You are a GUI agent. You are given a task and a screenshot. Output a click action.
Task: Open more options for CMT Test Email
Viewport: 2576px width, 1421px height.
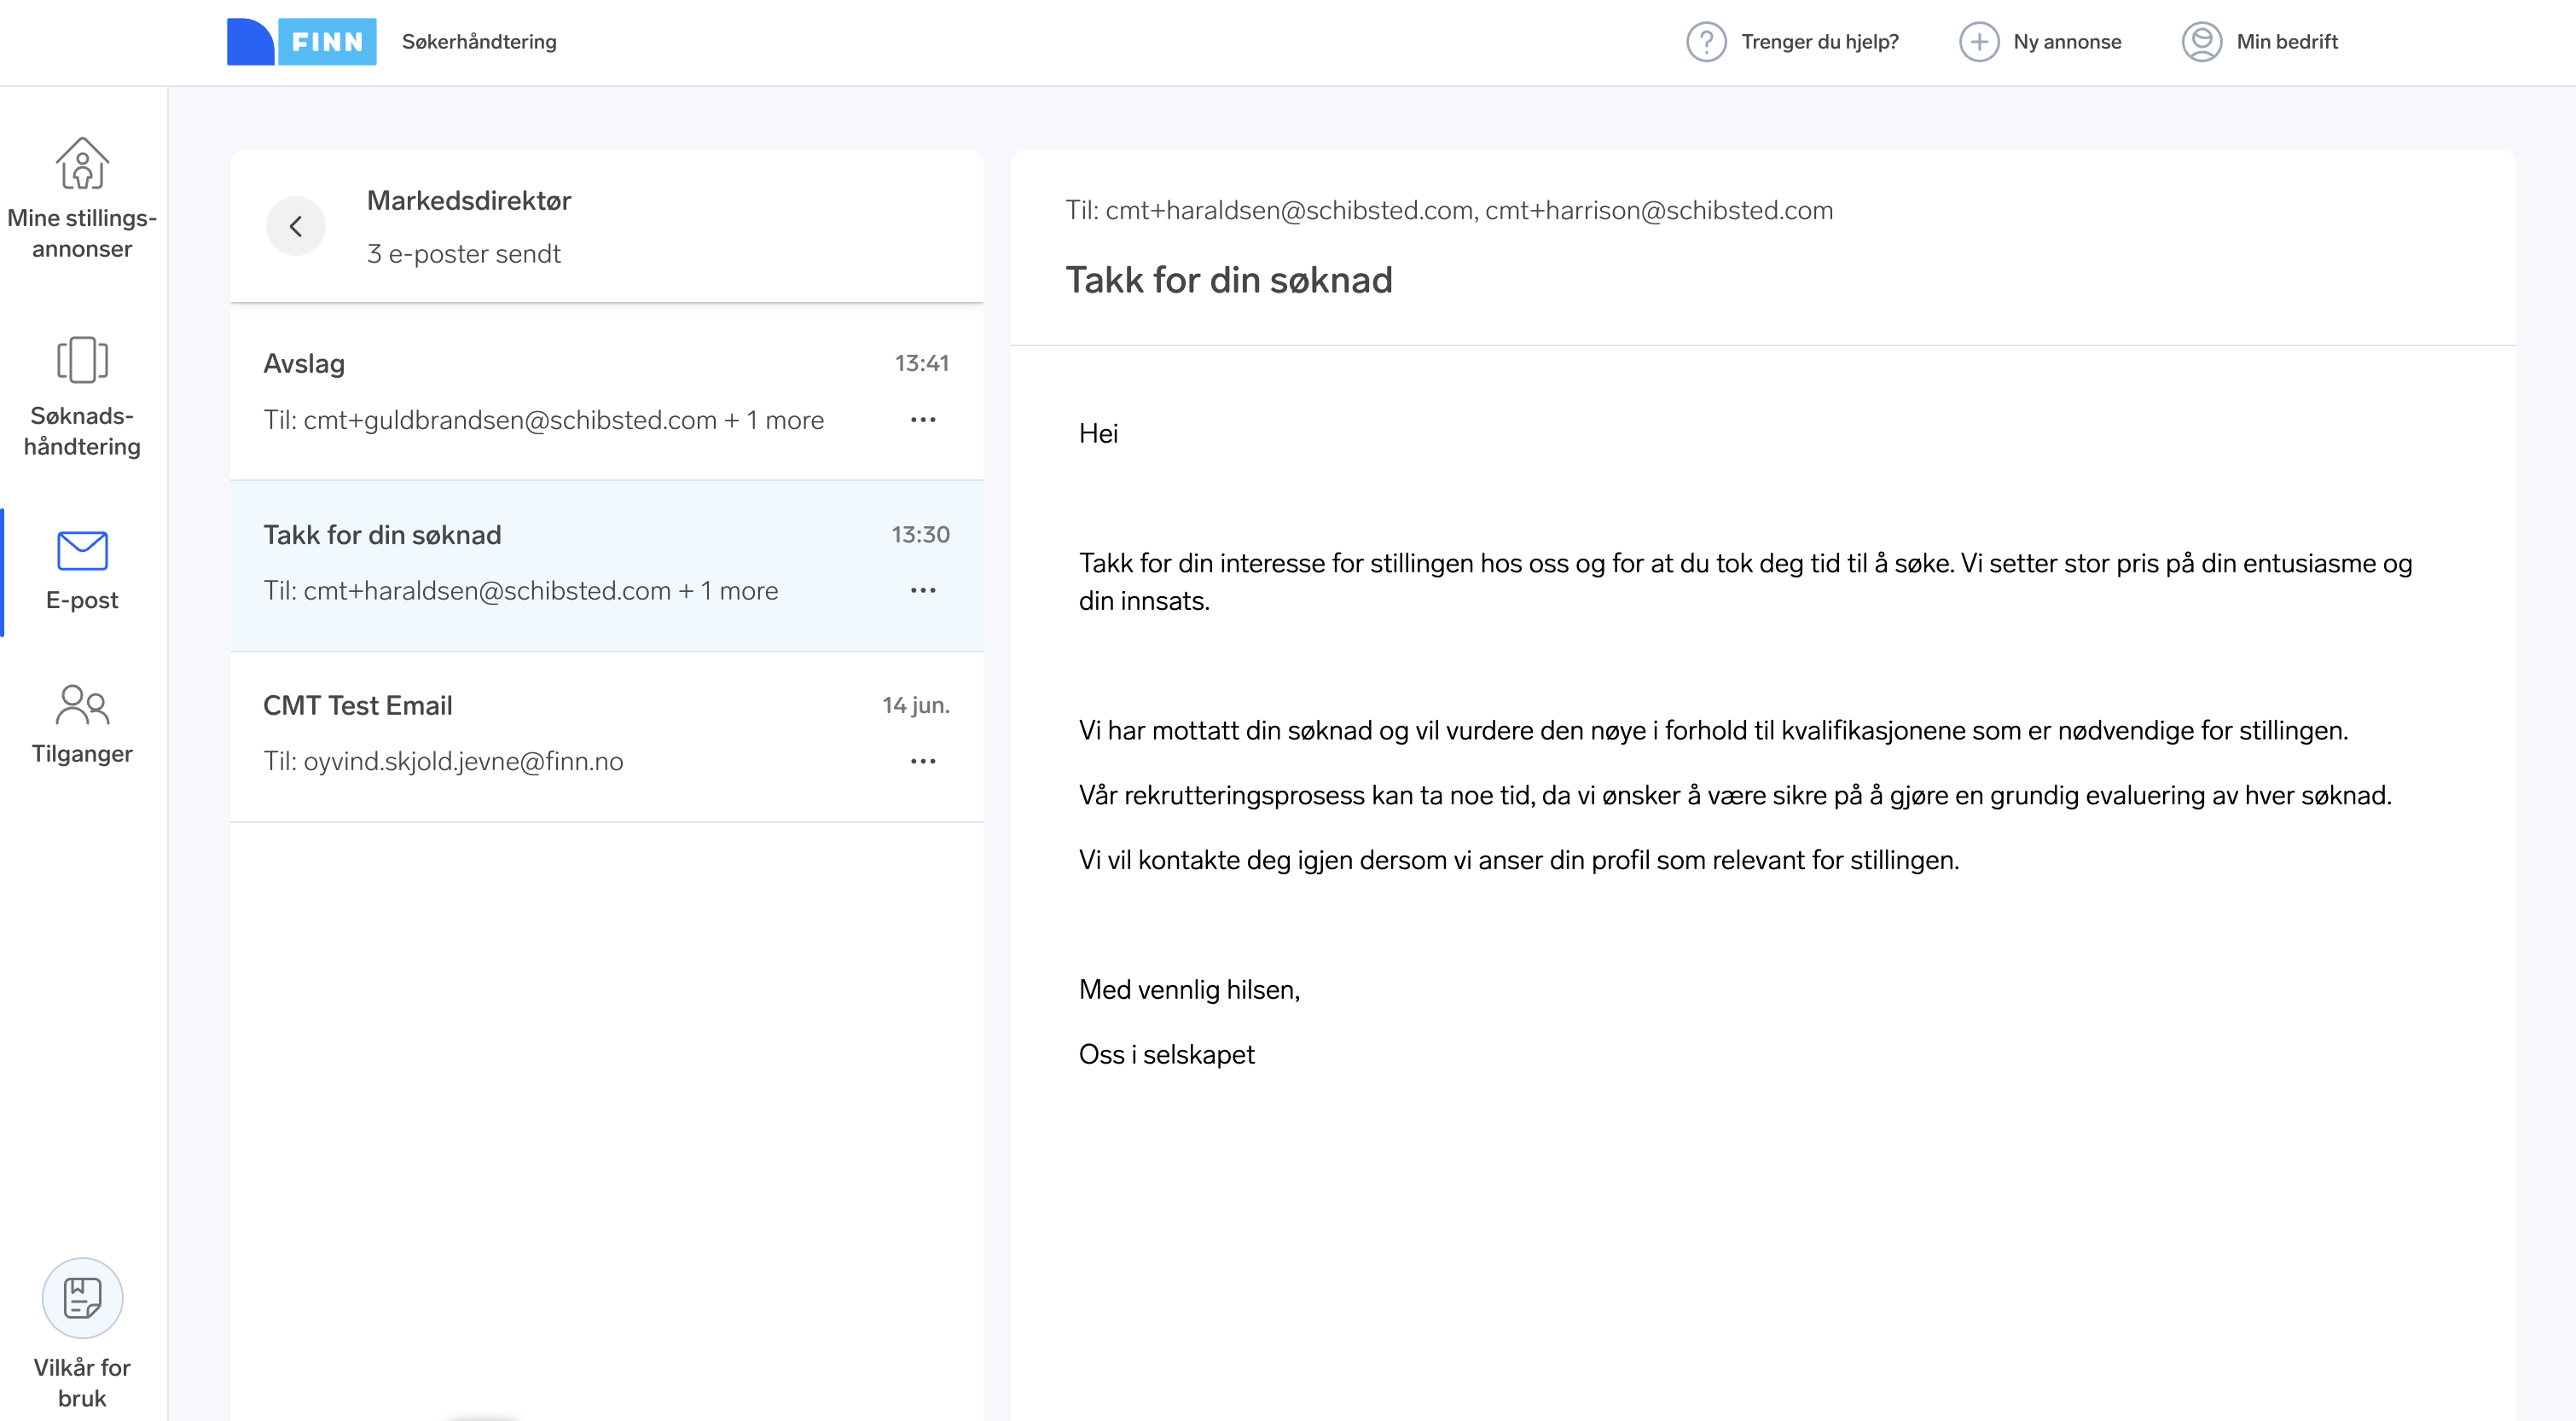click(923, 761)
